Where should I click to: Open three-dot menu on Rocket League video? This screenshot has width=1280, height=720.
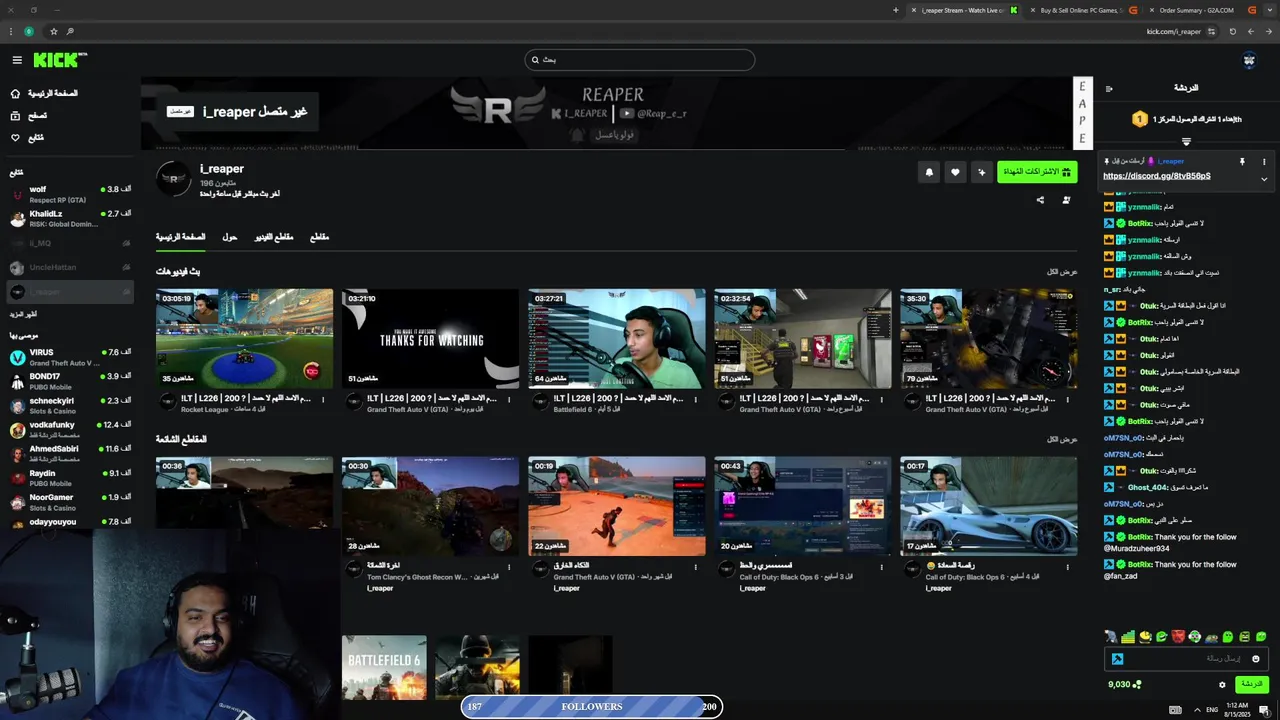click(323, 399)
